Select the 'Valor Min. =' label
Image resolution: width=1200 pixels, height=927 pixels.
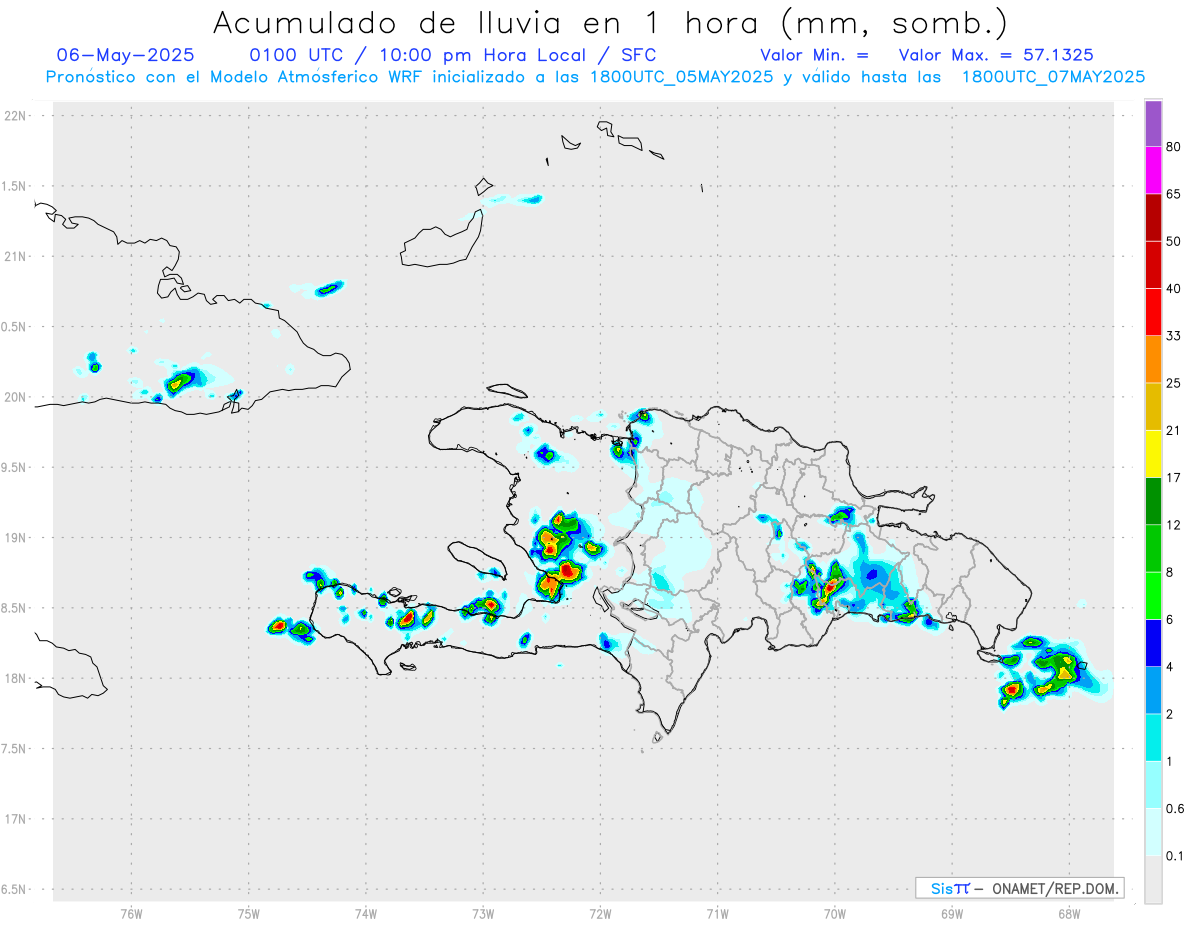[814, 55]
